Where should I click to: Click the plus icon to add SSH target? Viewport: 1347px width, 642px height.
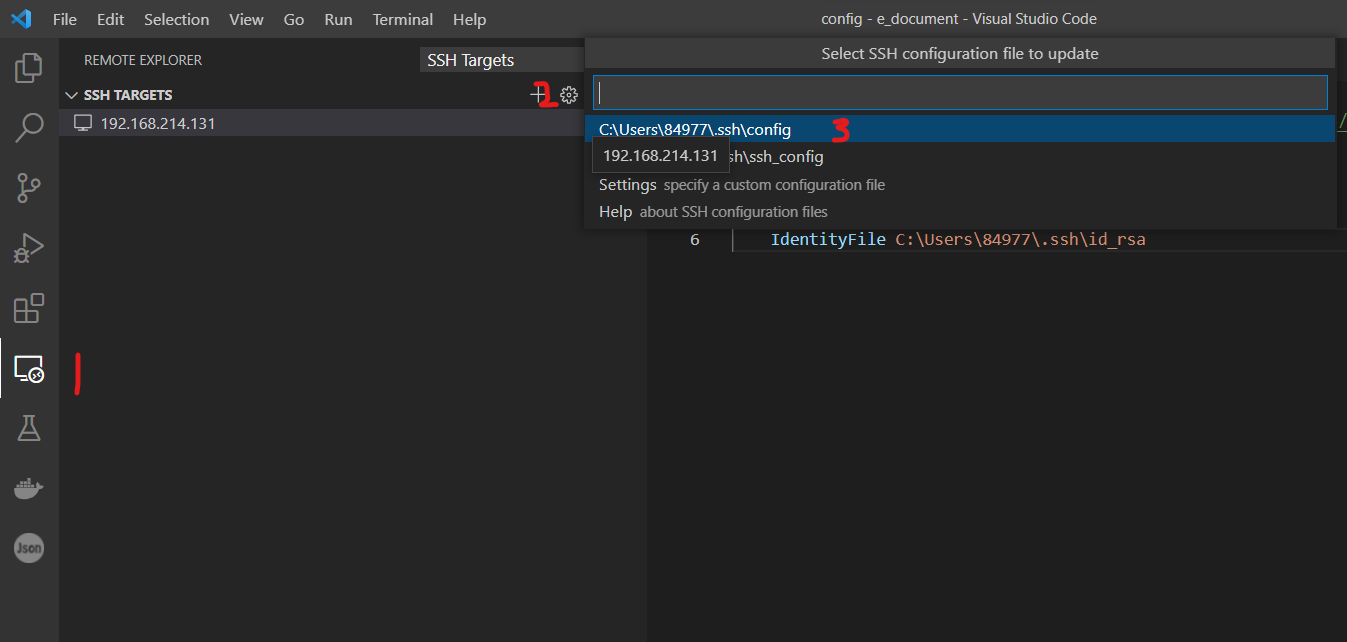(x=538, y=95)
